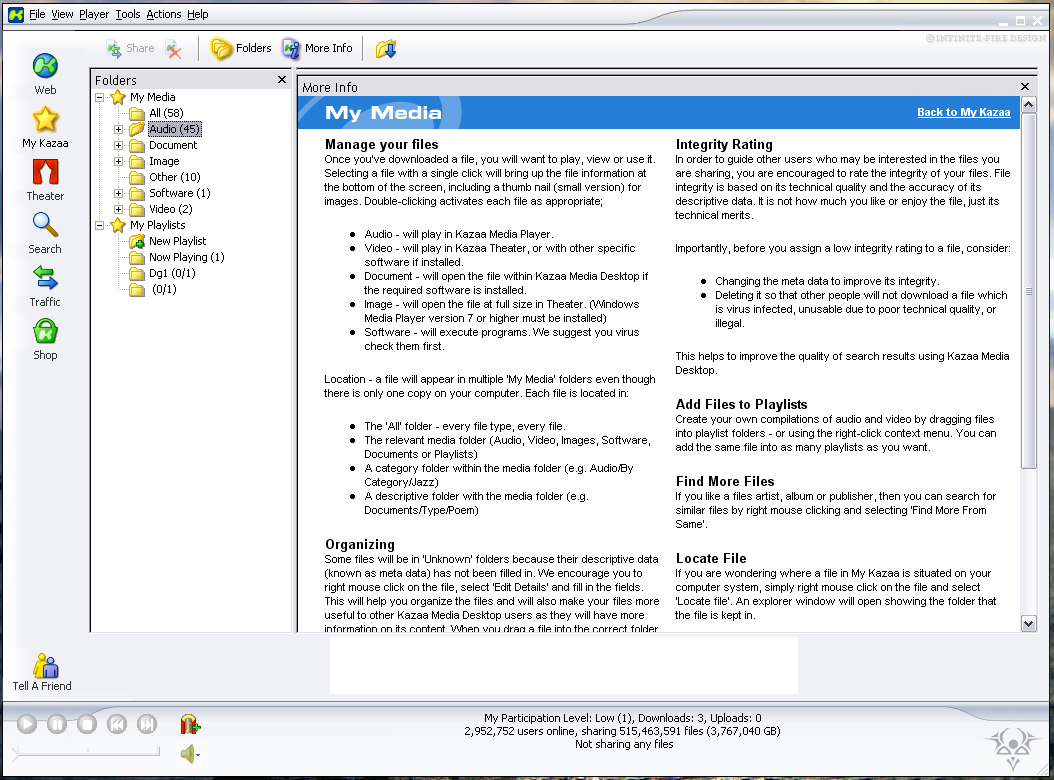Viewport: 1054px width, 780px height.
Task: Close the Folders panel
Action: (x=282, y=79)
